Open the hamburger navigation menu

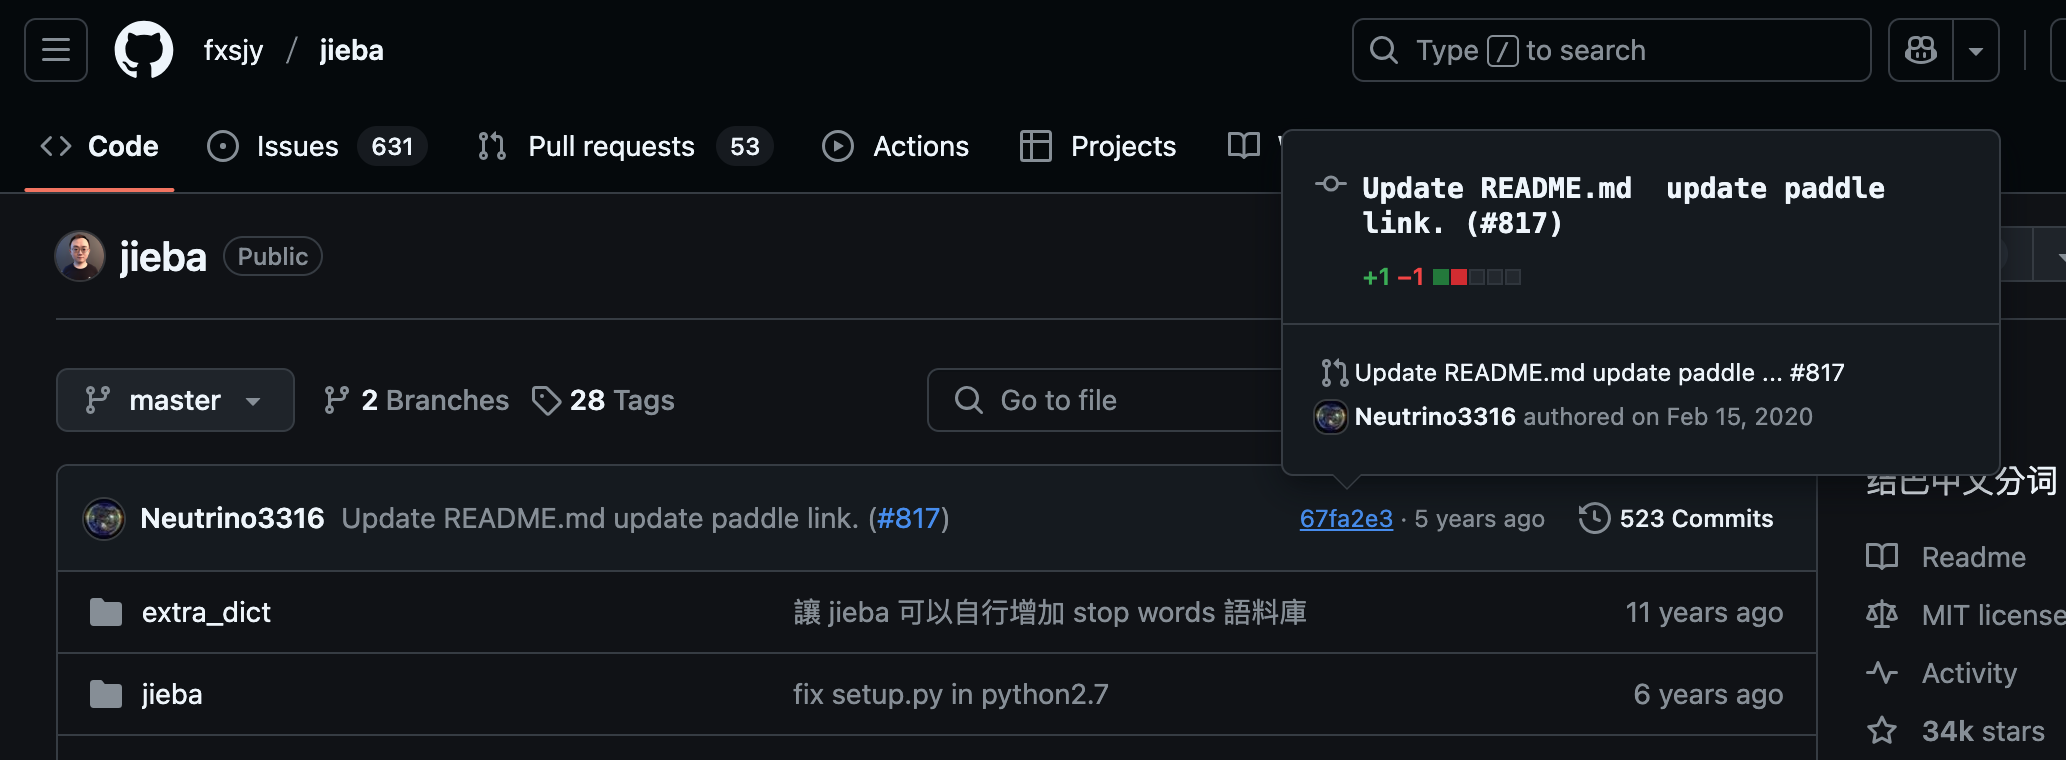[56, 50]
